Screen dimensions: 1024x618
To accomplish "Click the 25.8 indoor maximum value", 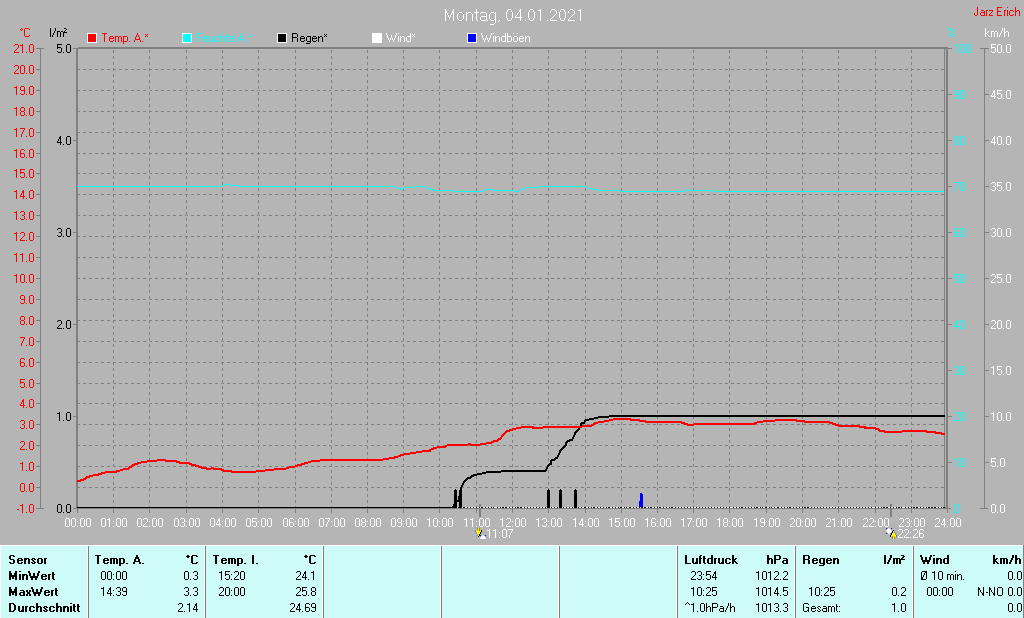I will [306, 592].
